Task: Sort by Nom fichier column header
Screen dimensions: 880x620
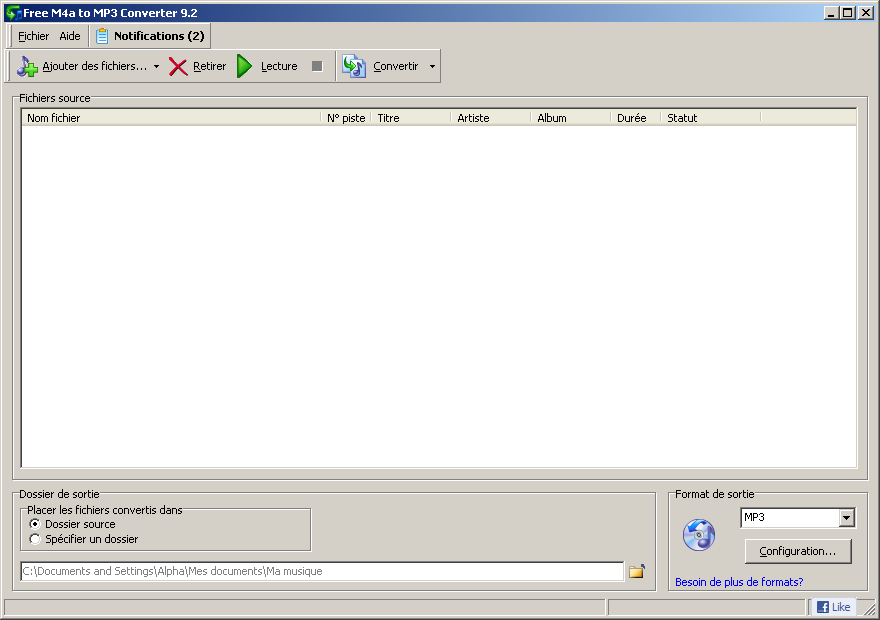Action: tap(171, 118)
